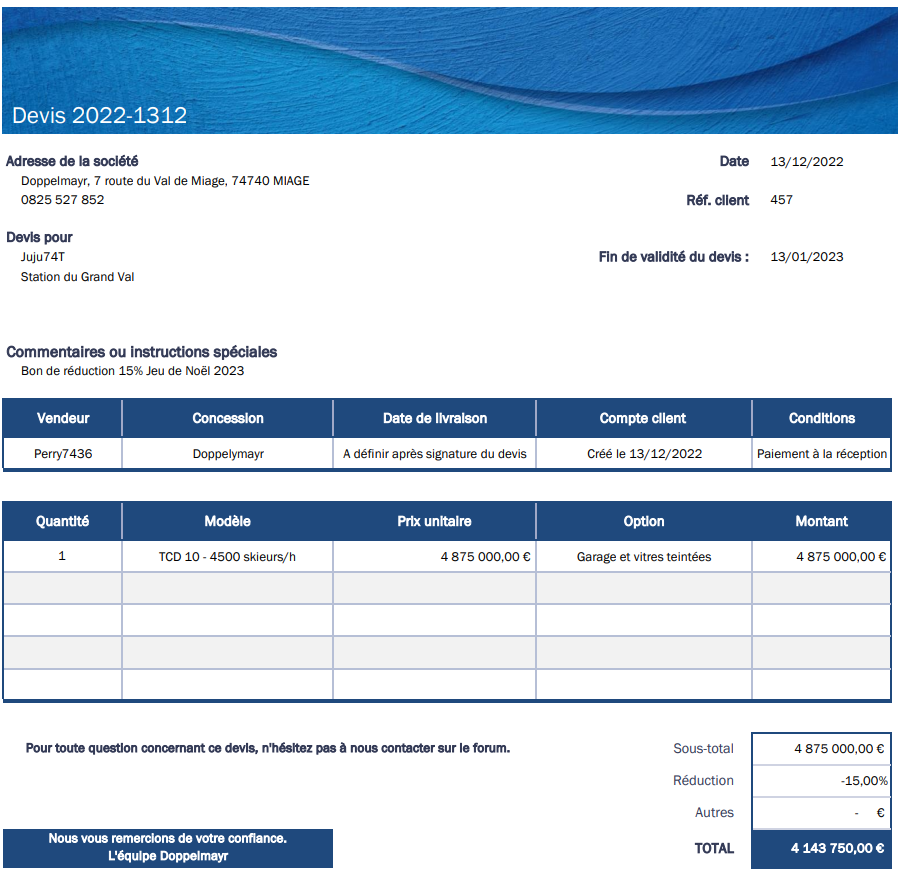Viewport: 898px width, 873px height.
Task: Click the "Nous vous remercions de votre confiance" banner
Action: pyautogui.click(x=168, y=848)
